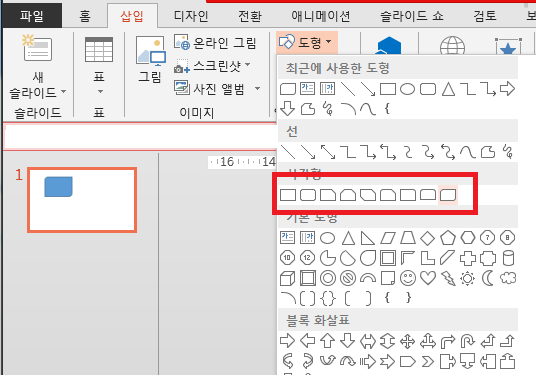
Task: Pick the lightning bolt shape
Action: click(448, 279)
